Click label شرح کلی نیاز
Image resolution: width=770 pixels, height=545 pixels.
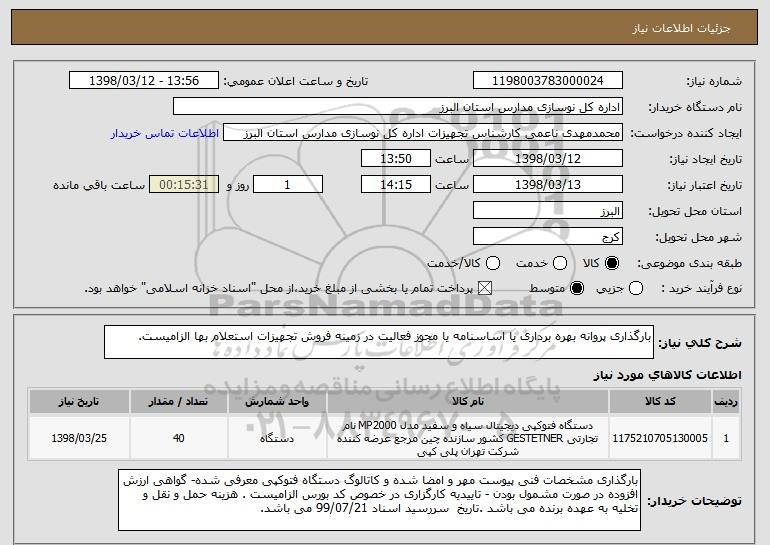click(x=700, y=343)
